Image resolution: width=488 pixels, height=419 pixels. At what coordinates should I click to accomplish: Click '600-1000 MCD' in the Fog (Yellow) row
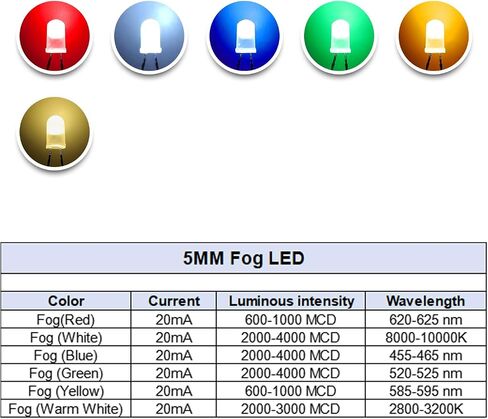click(x=291, y=391)
